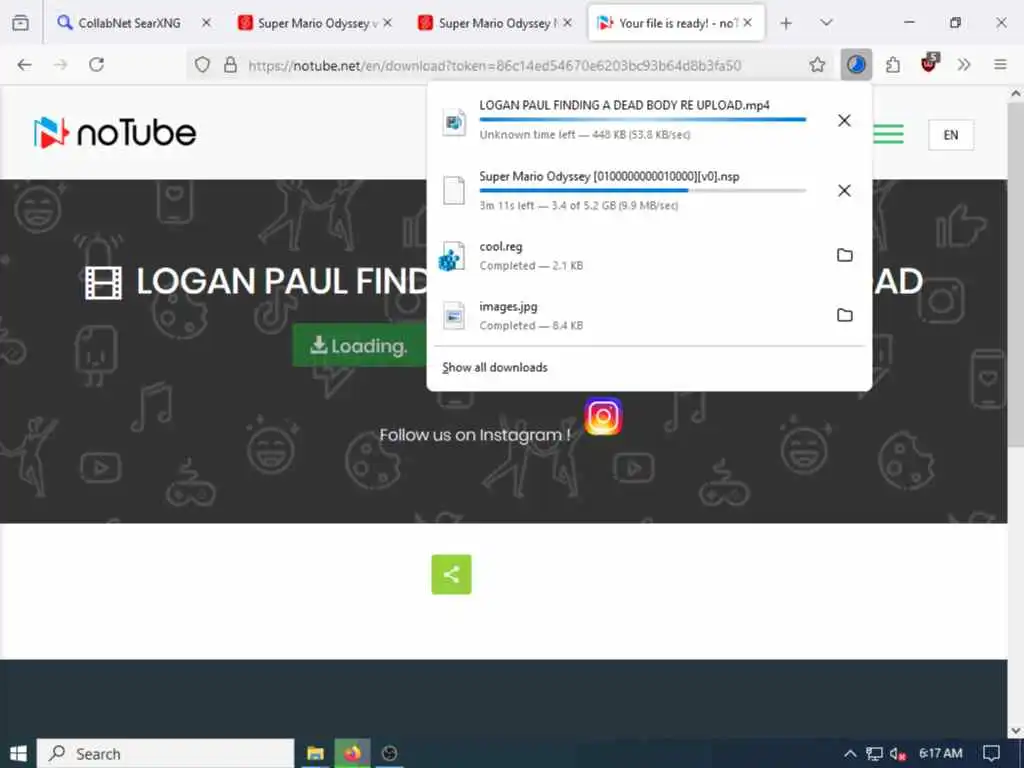1024x768 pixels.
Task: Open the network status tray icon
Action: [874, 754]
